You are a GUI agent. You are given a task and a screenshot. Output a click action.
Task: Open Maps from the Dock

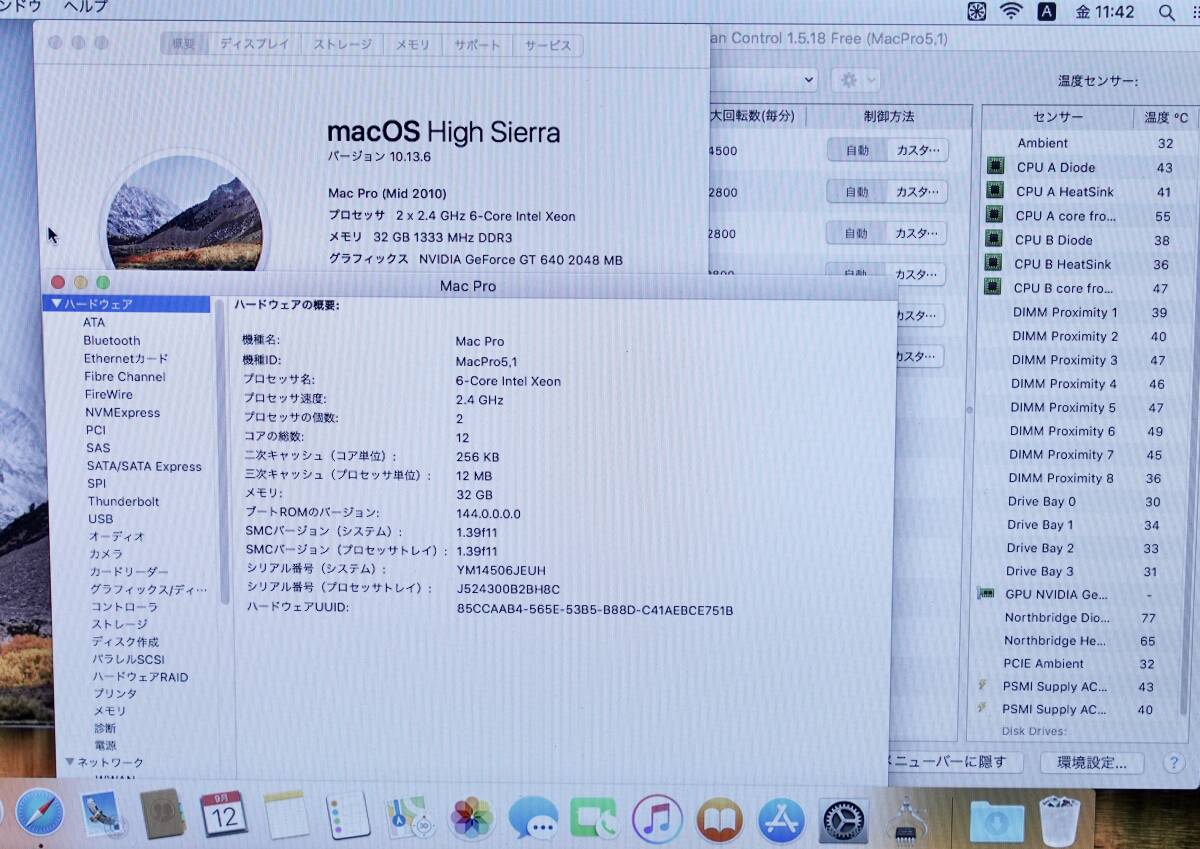tap(409, 818)
